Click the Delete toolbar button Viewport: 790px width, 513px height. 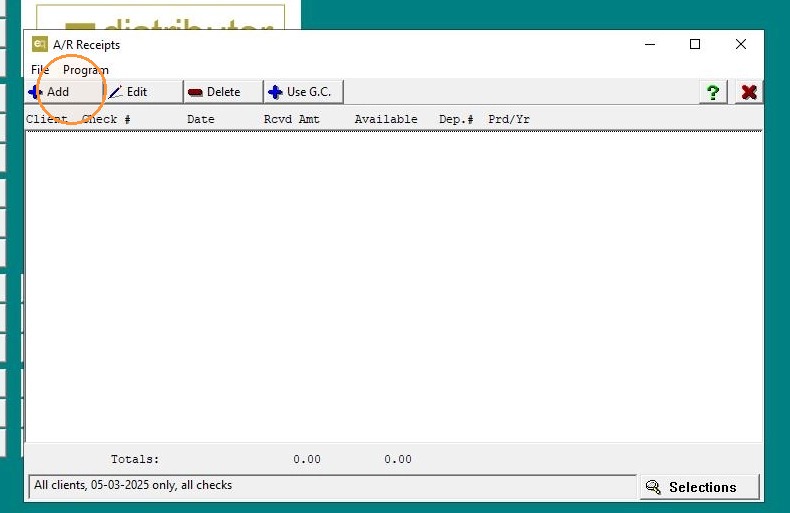coord(224,92)
